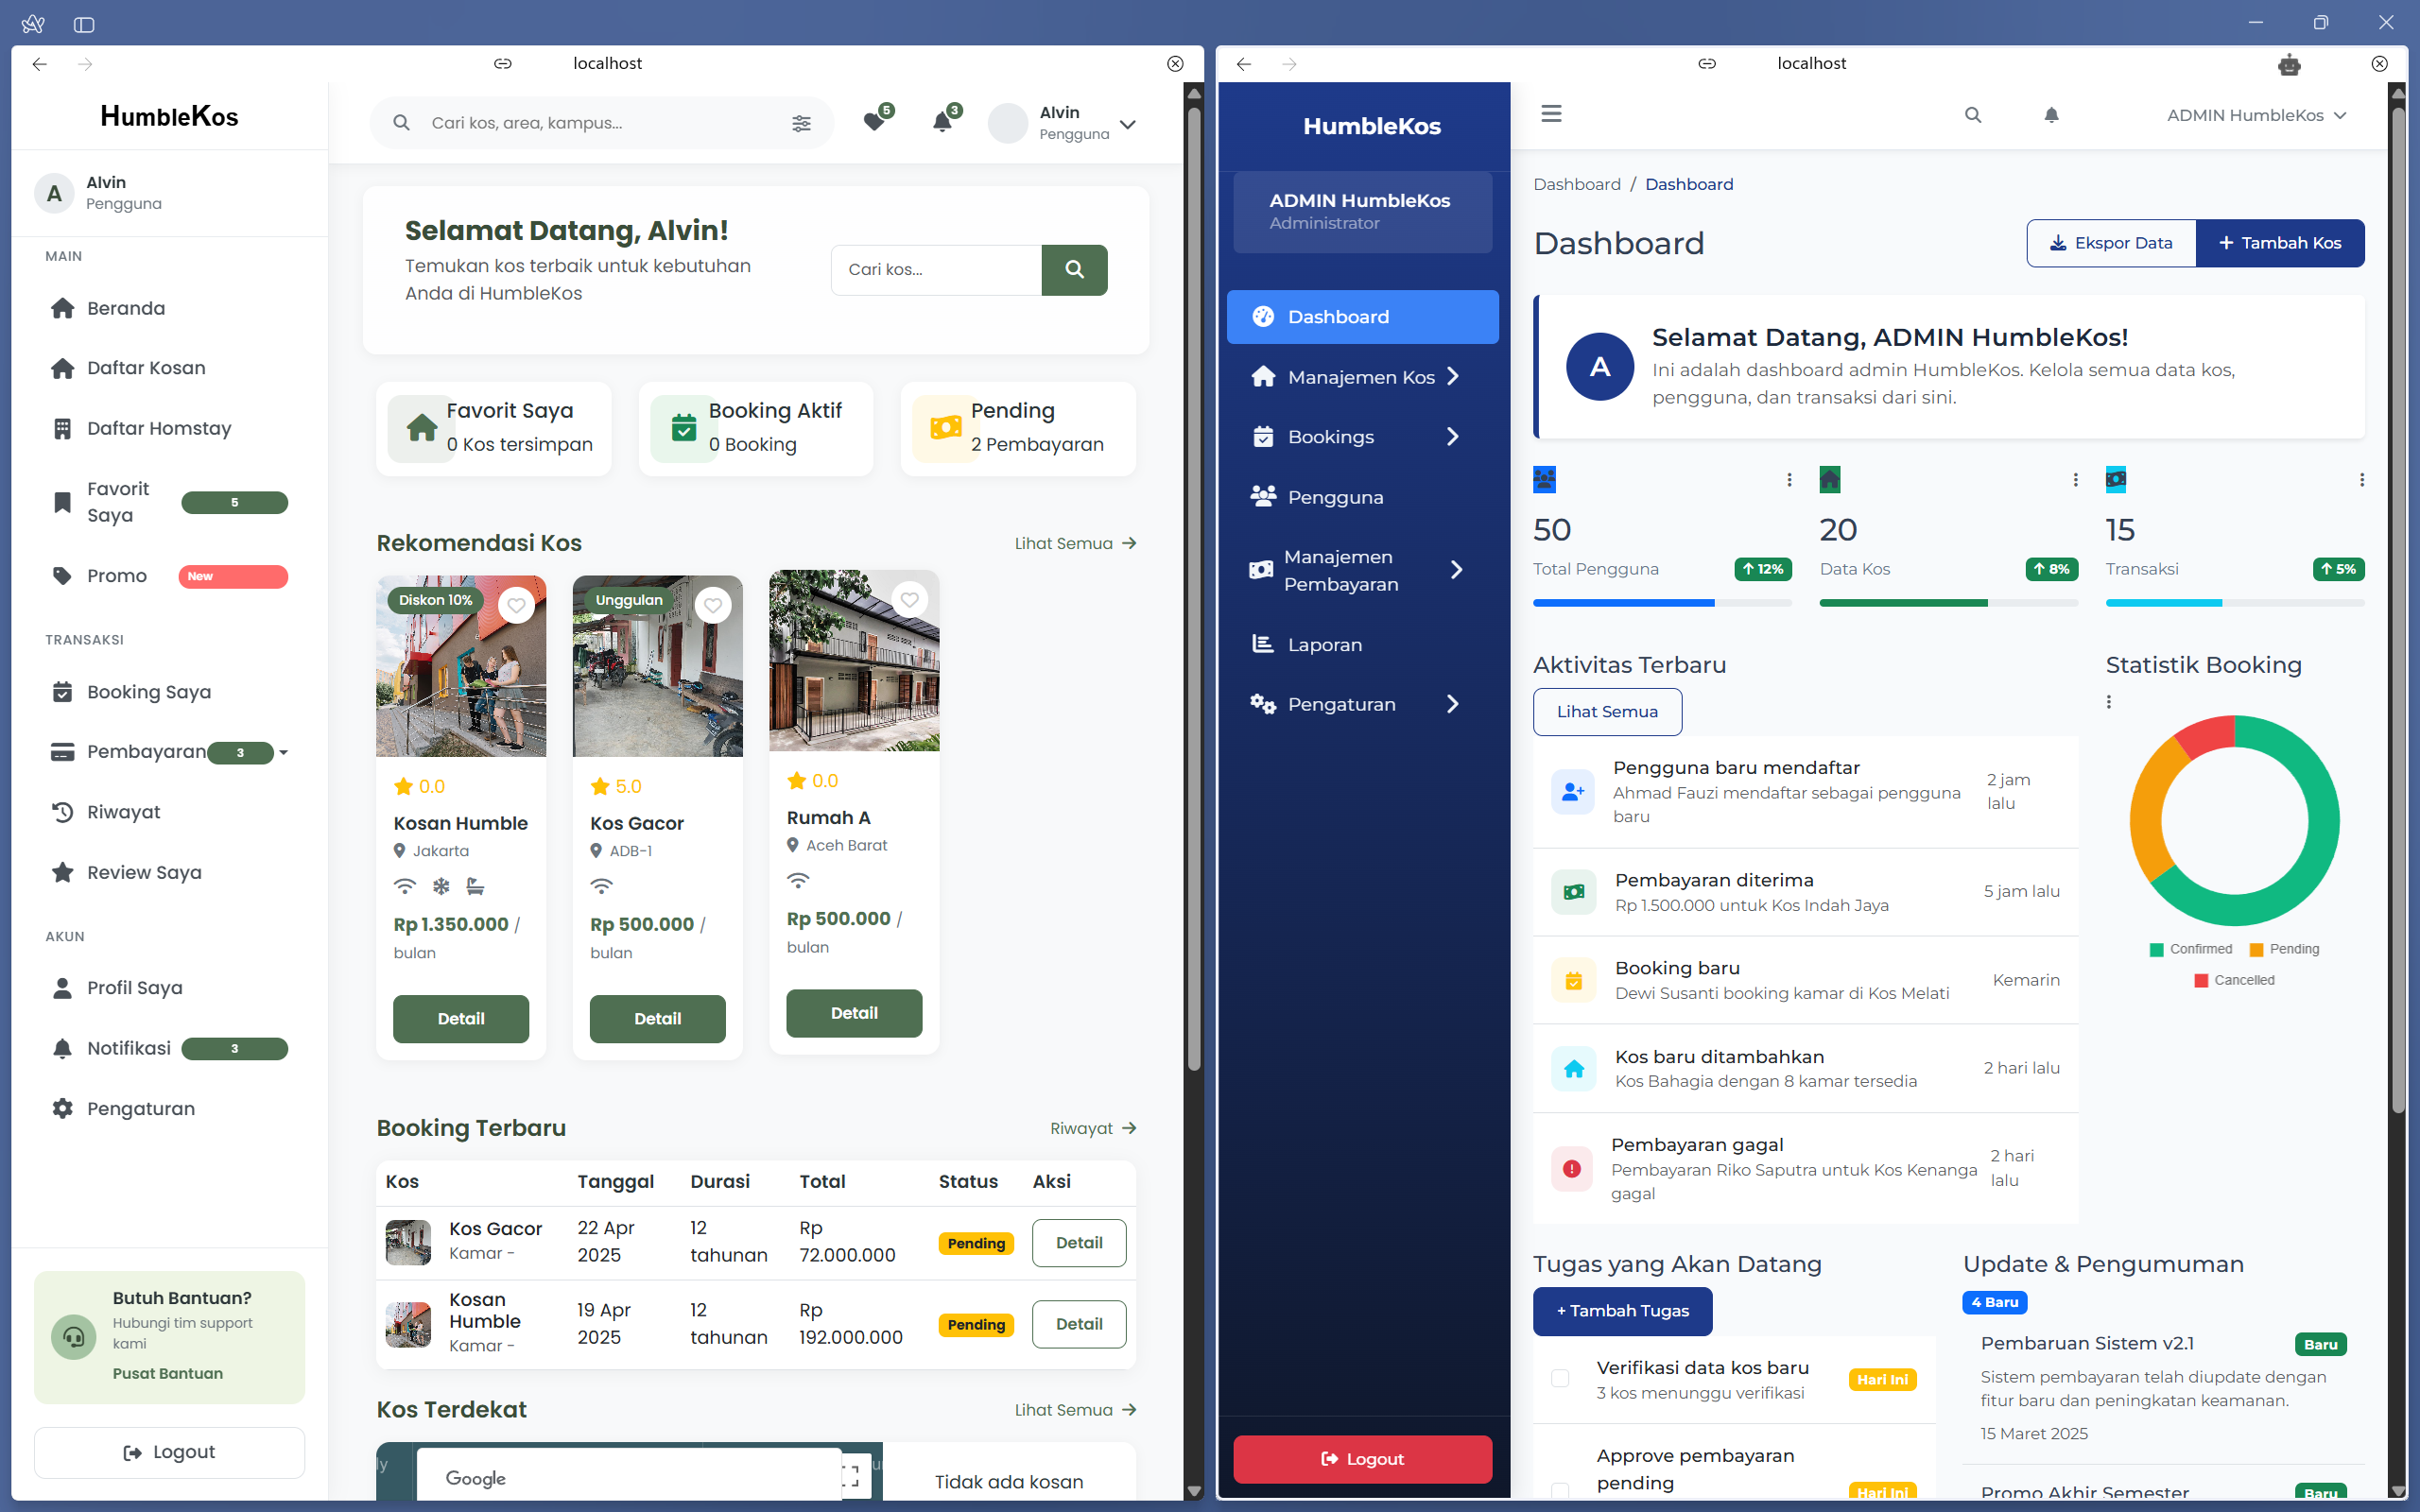This screenshot has height=1512, width=2420.
Task: Expand Alvin user profile dropdown
Action: (x=1127, y=124)
